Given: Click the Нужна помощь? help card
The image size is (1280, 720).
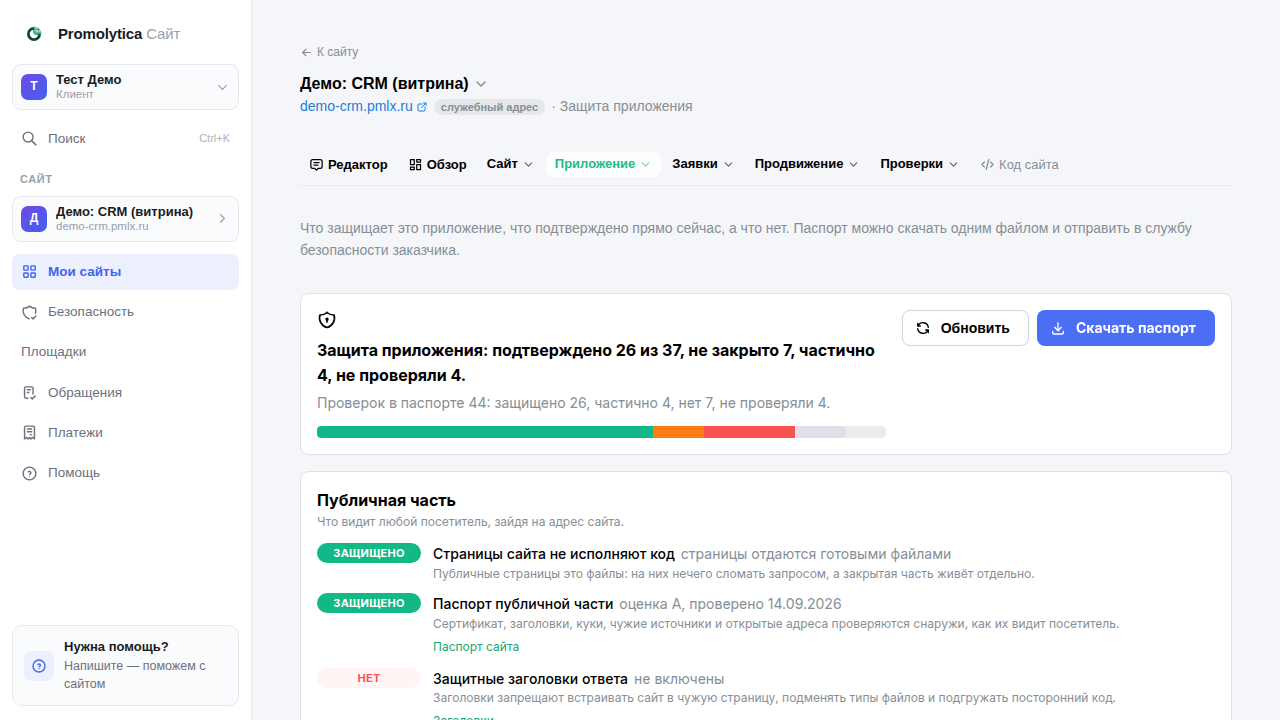Looking at the screenshot, I should [125, 666].
